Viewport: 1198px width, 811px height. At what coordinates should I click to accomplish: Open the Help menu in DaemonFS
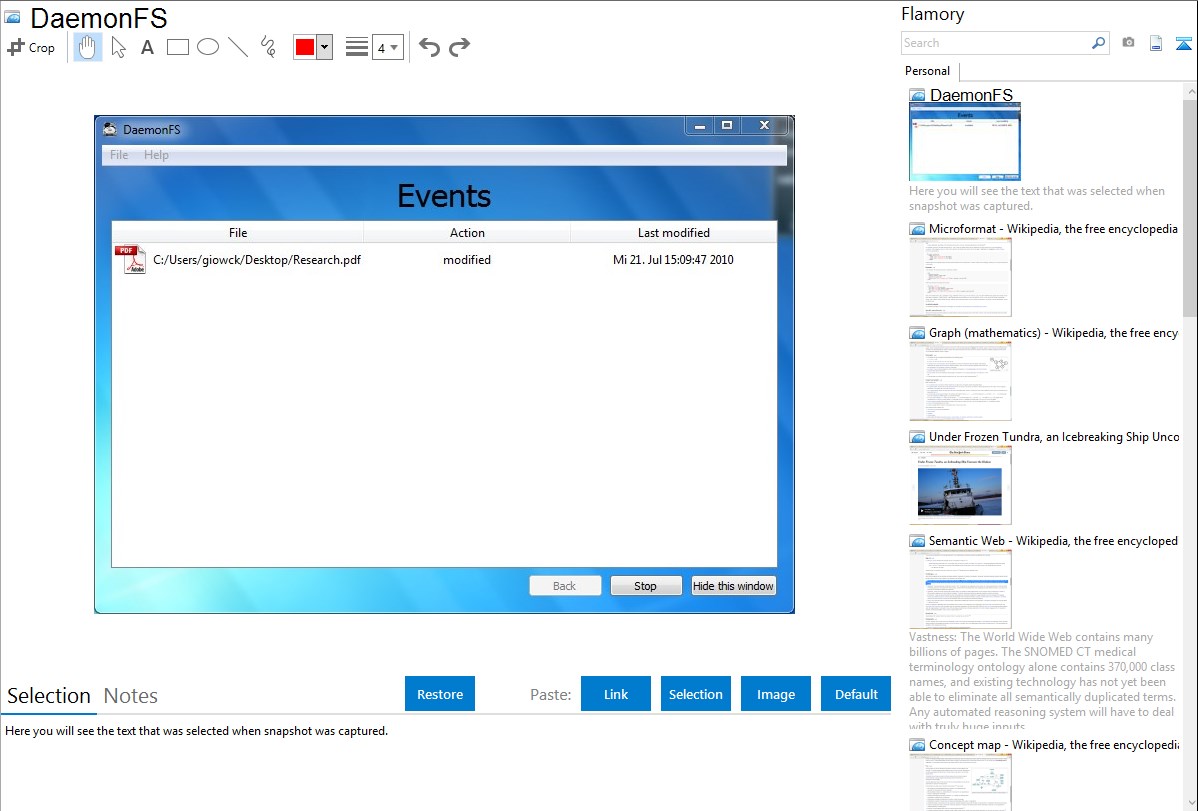pos(156,154)
